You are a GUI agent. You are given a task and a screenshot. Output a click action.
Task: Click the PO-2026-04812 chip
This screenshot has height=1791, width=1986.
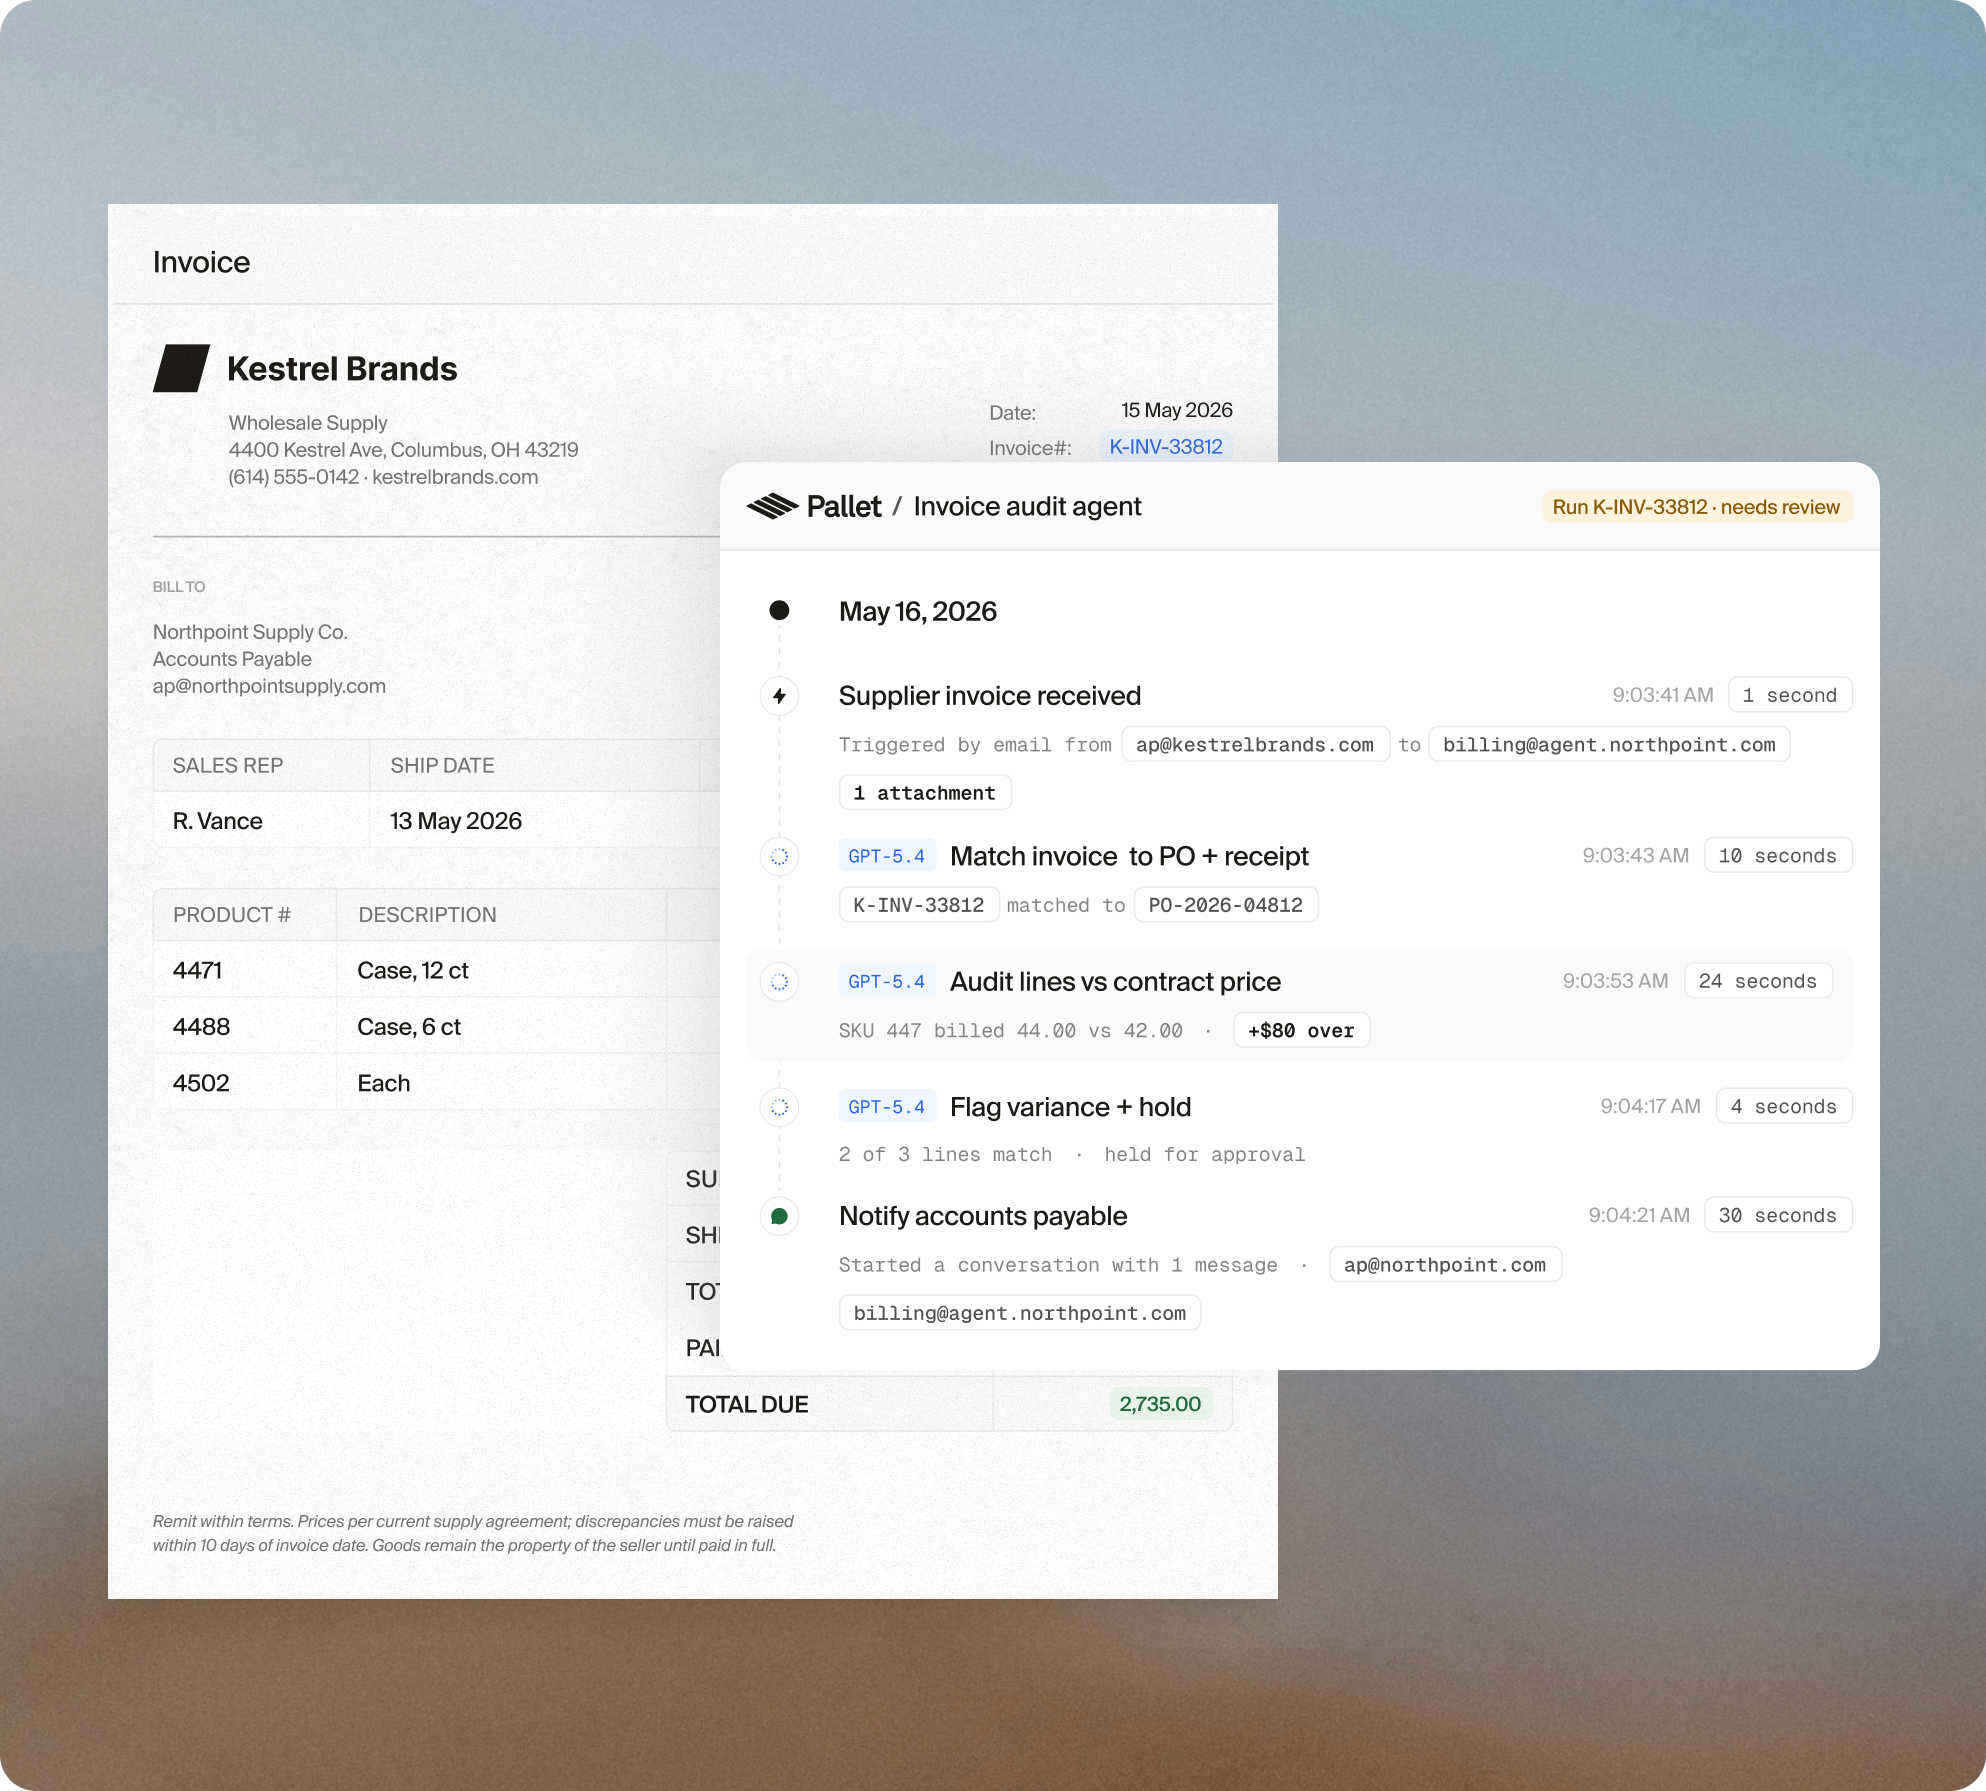click(x=1226, y=905)
